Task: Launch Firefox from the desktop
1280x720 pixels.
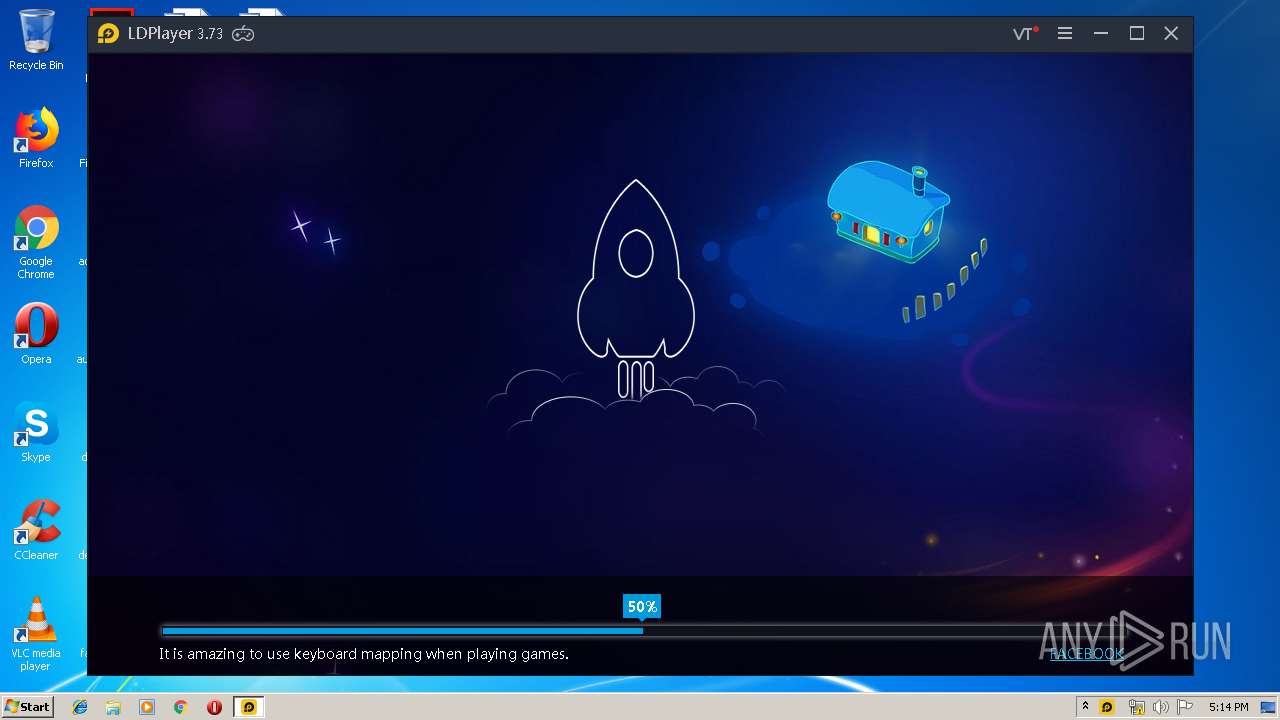Action: pyautogui.click(x=36, y=139)
